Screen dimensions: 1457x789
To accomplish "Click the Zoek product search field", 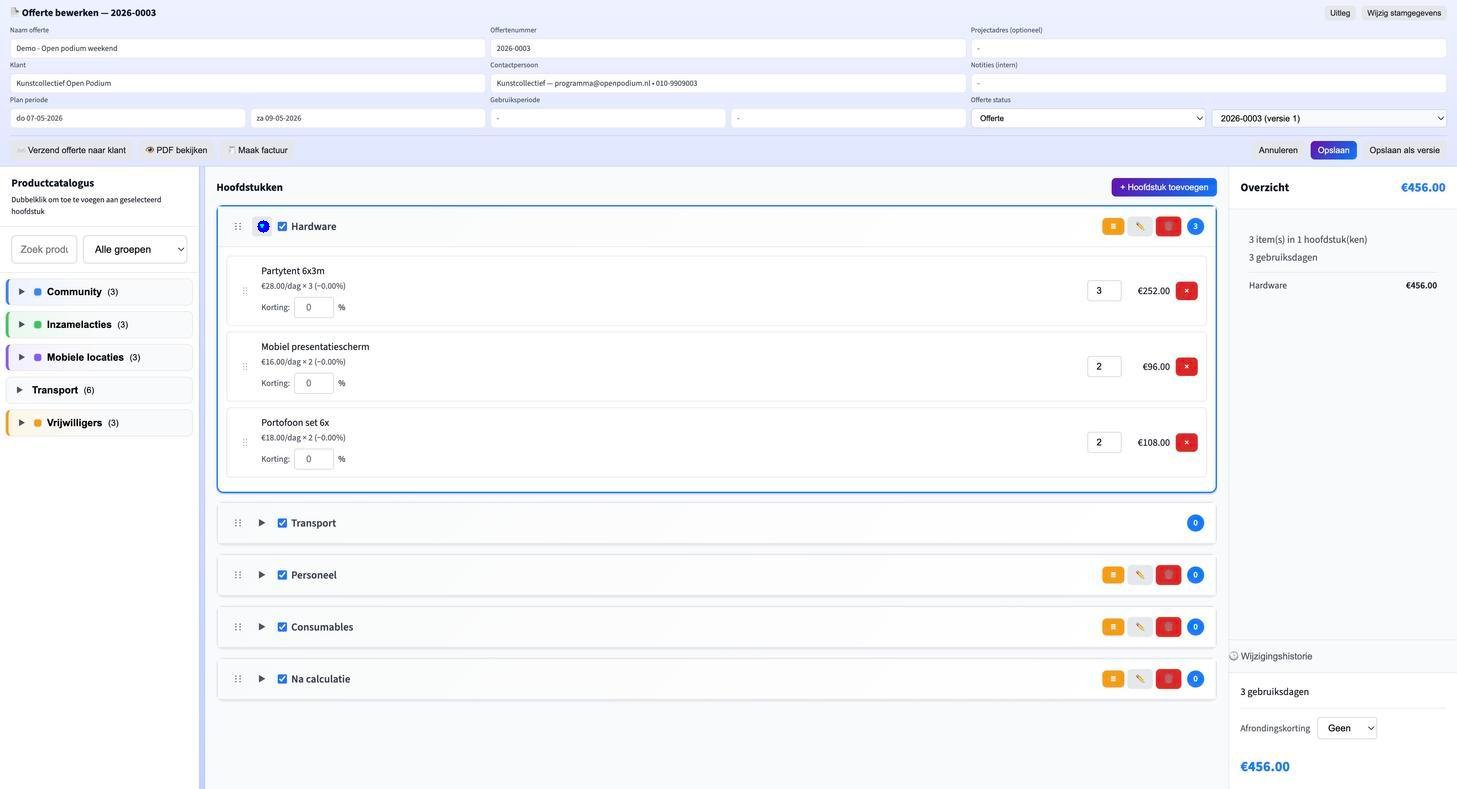I will click(x=44, y=249).
